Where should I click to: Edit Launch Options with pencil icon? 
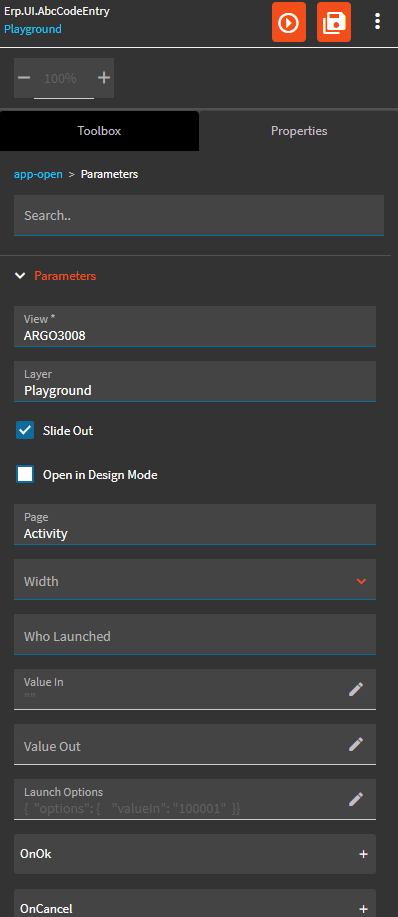click(x=356, y=799)
